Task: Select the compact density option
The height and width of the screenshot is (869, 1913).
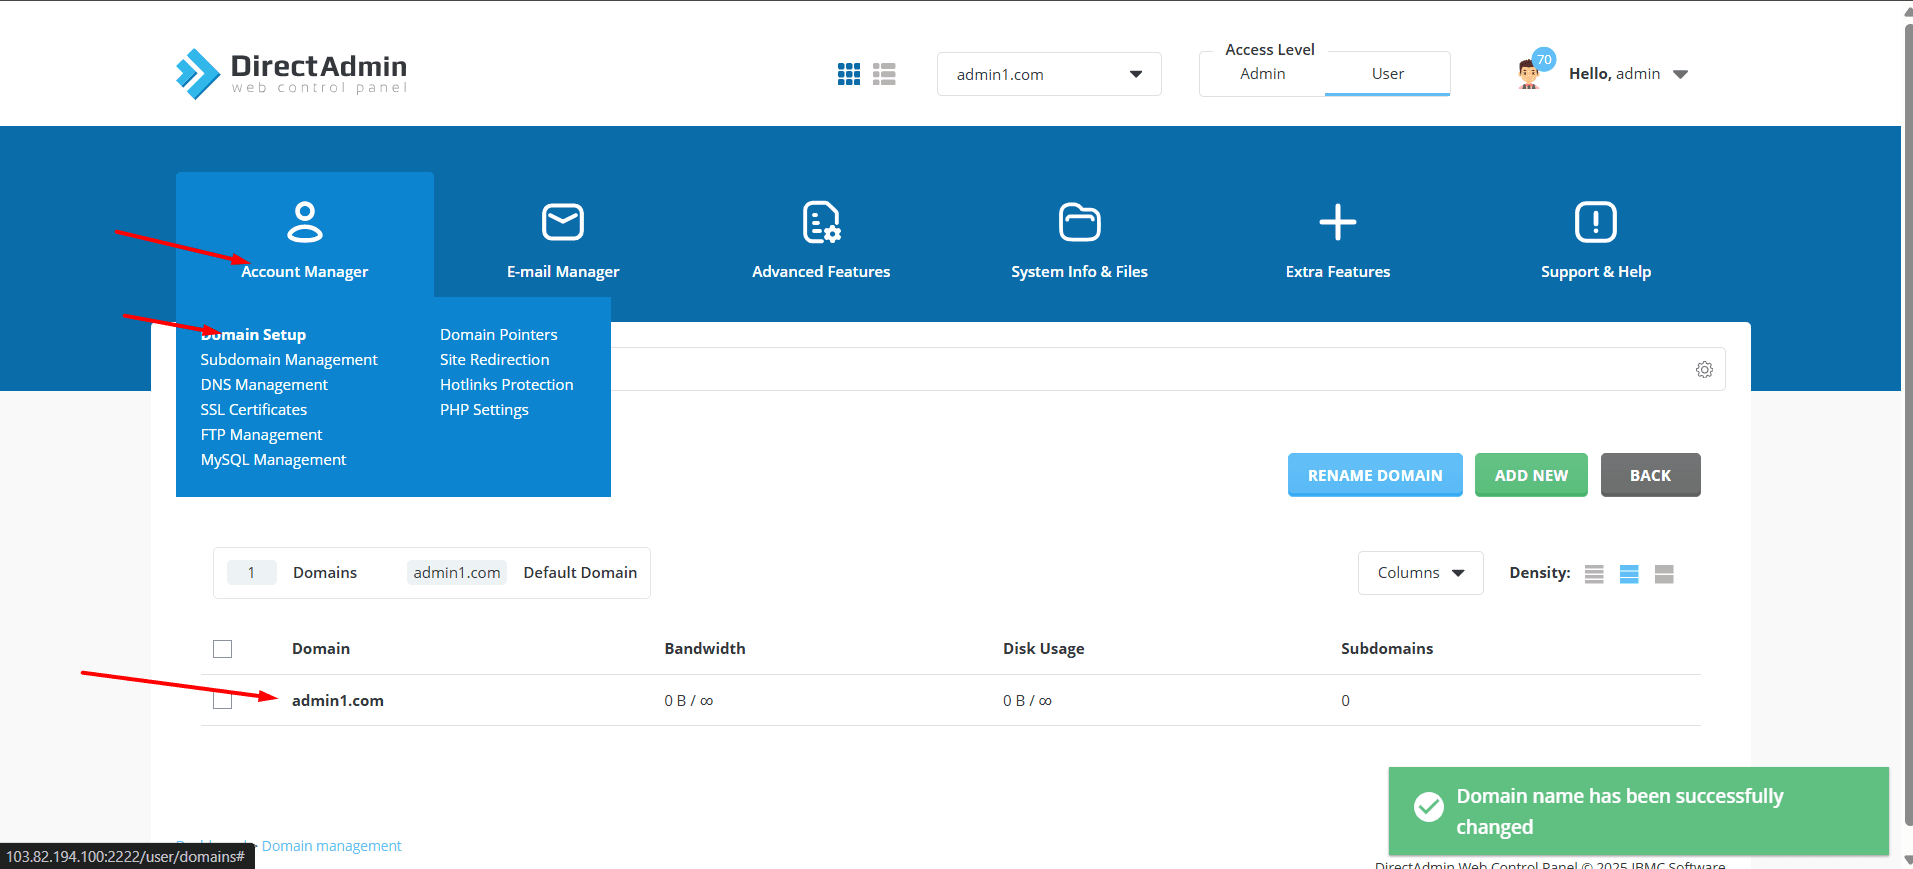Action: pos(1594,574)
